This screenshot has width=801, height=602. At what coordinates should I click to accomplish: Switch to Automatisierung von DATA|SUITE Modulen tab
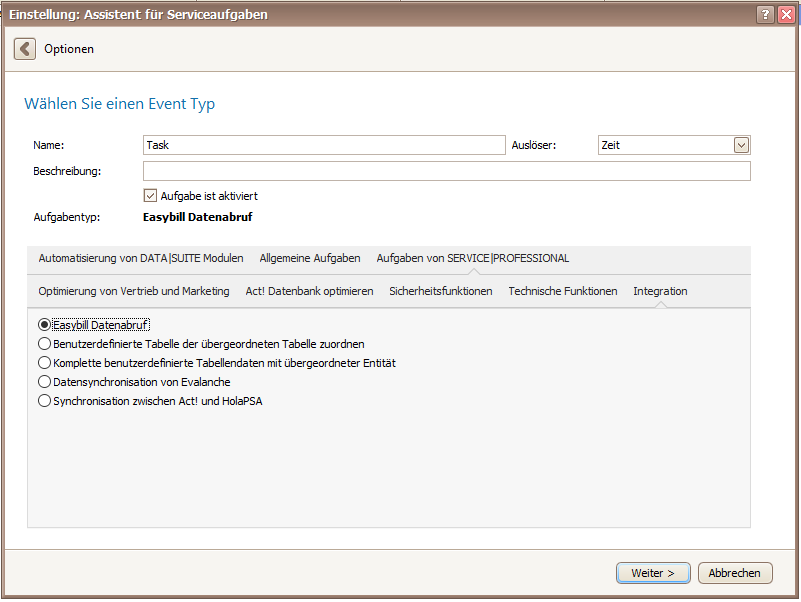click(141, 258)
